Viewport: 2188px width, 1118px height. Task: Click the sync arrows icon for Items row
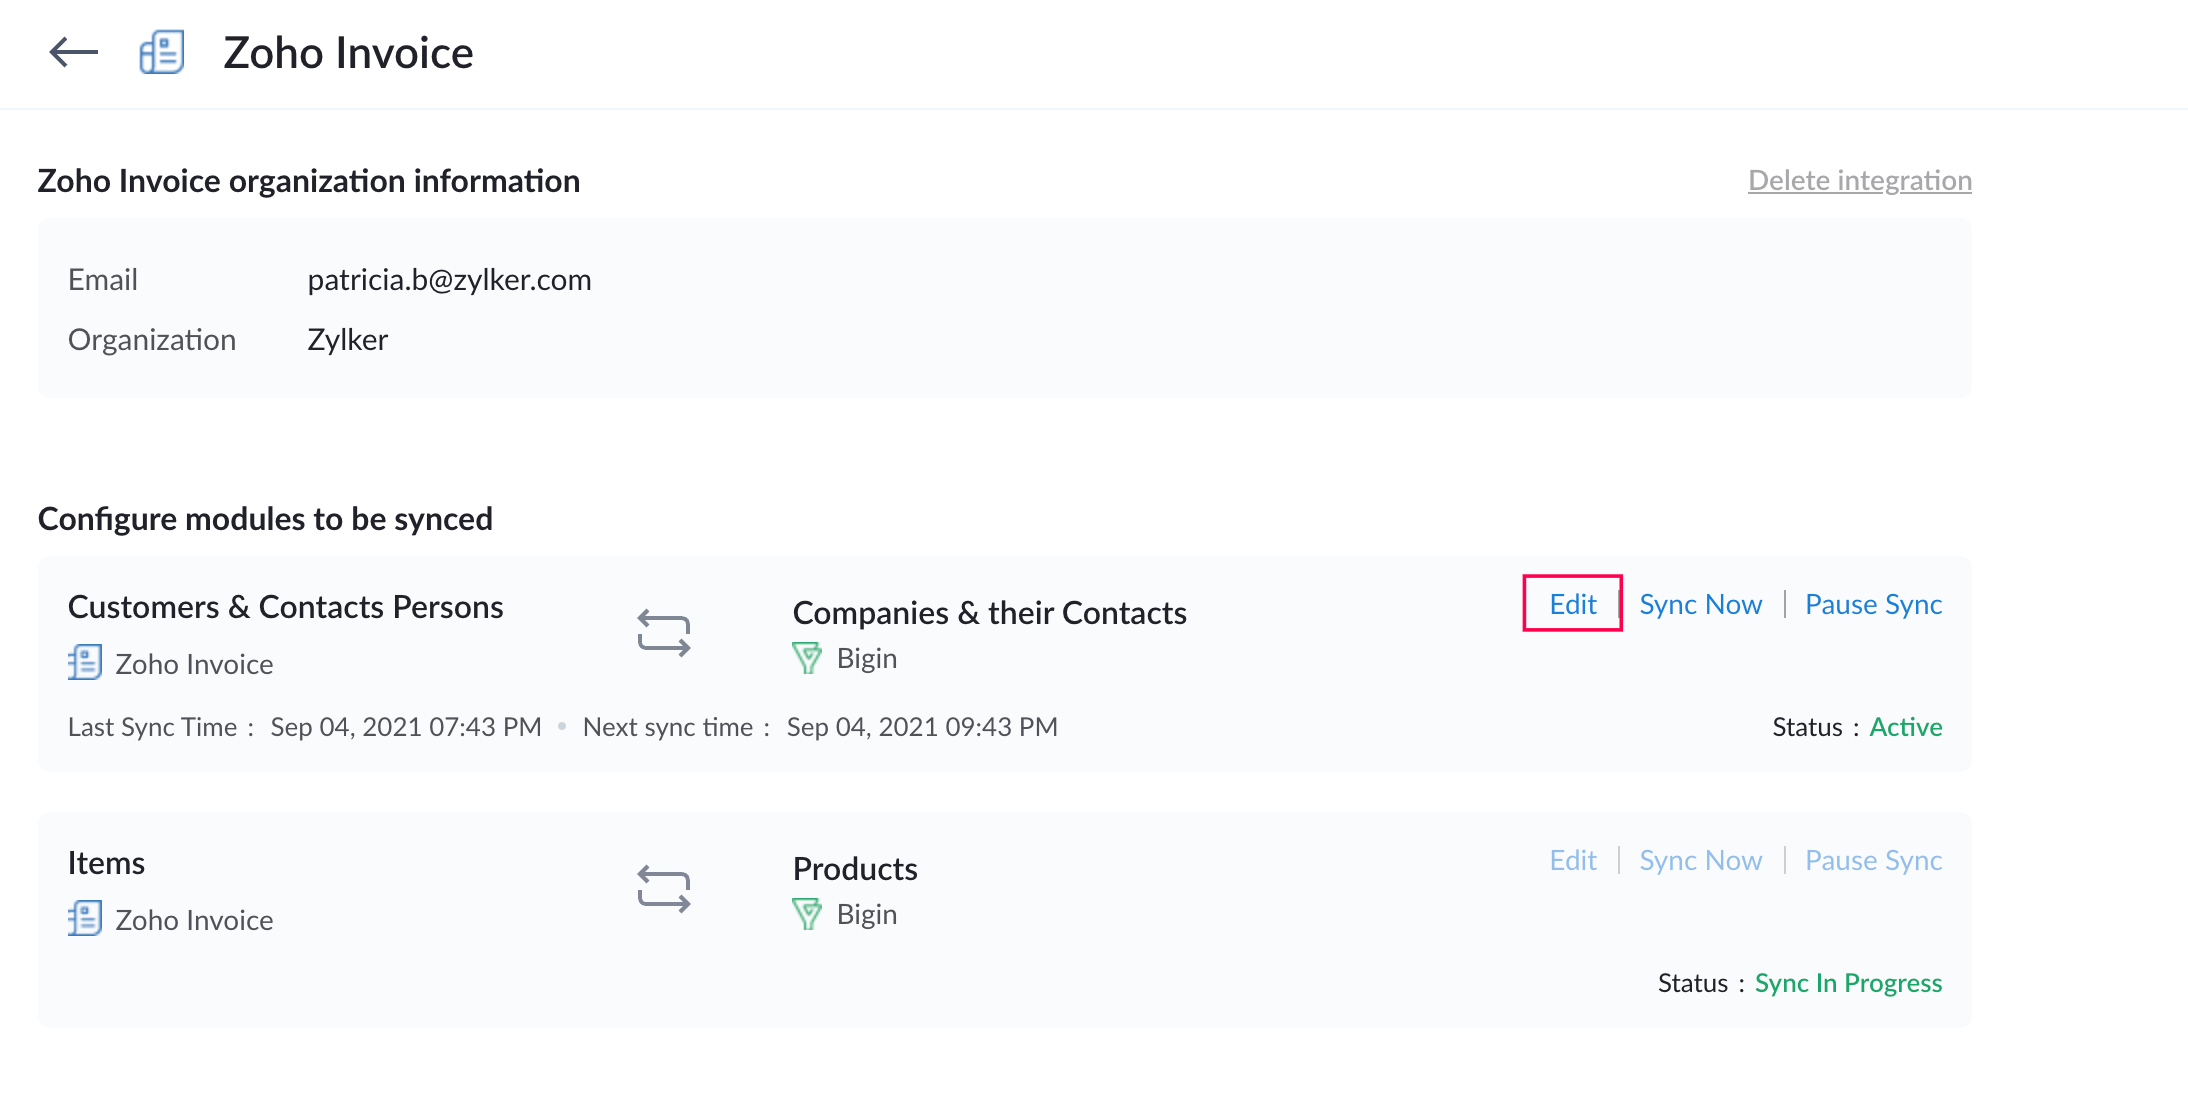664,889
